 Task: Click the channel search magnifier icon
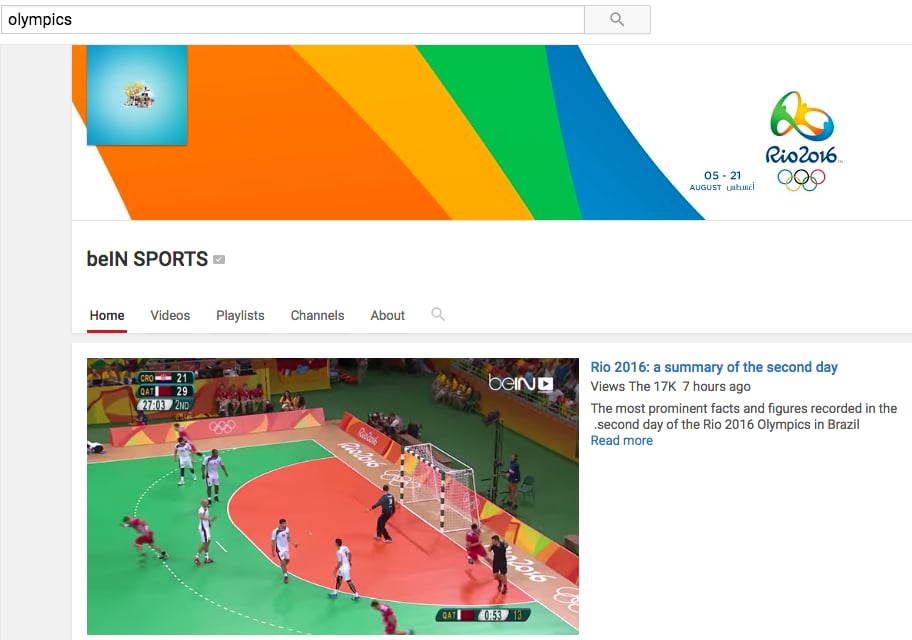click(438, 315)
